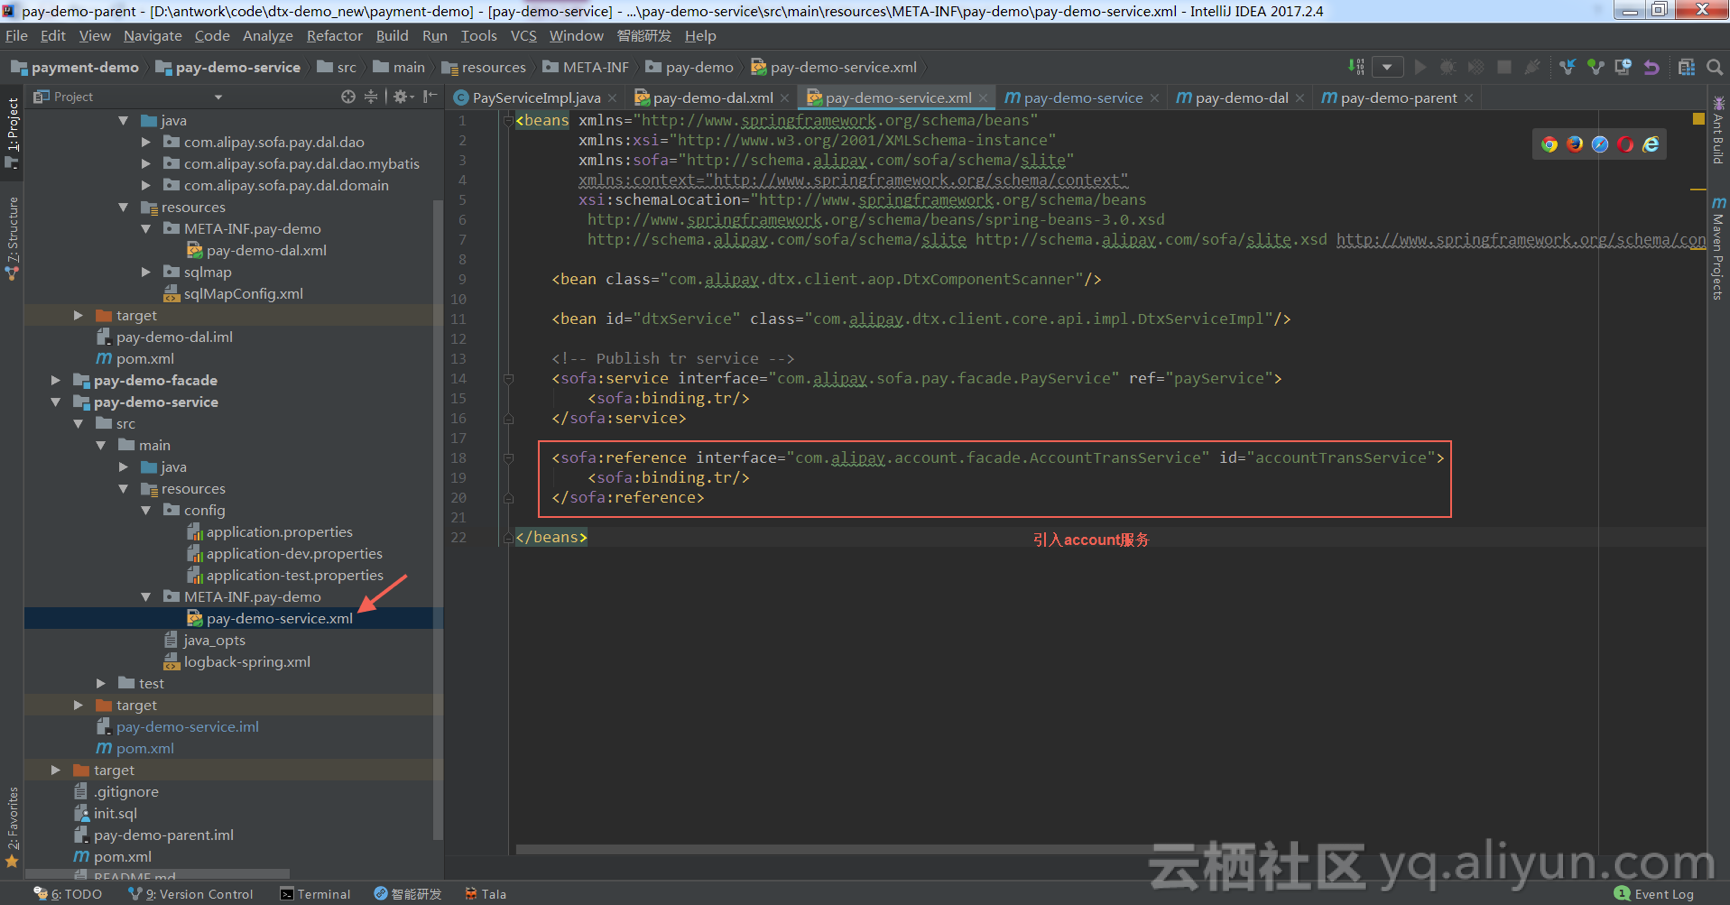The width and height of the screenshot is (1730, 905).
Task: Click the Collapse All icon in Project panel
Action: [371, 97]
